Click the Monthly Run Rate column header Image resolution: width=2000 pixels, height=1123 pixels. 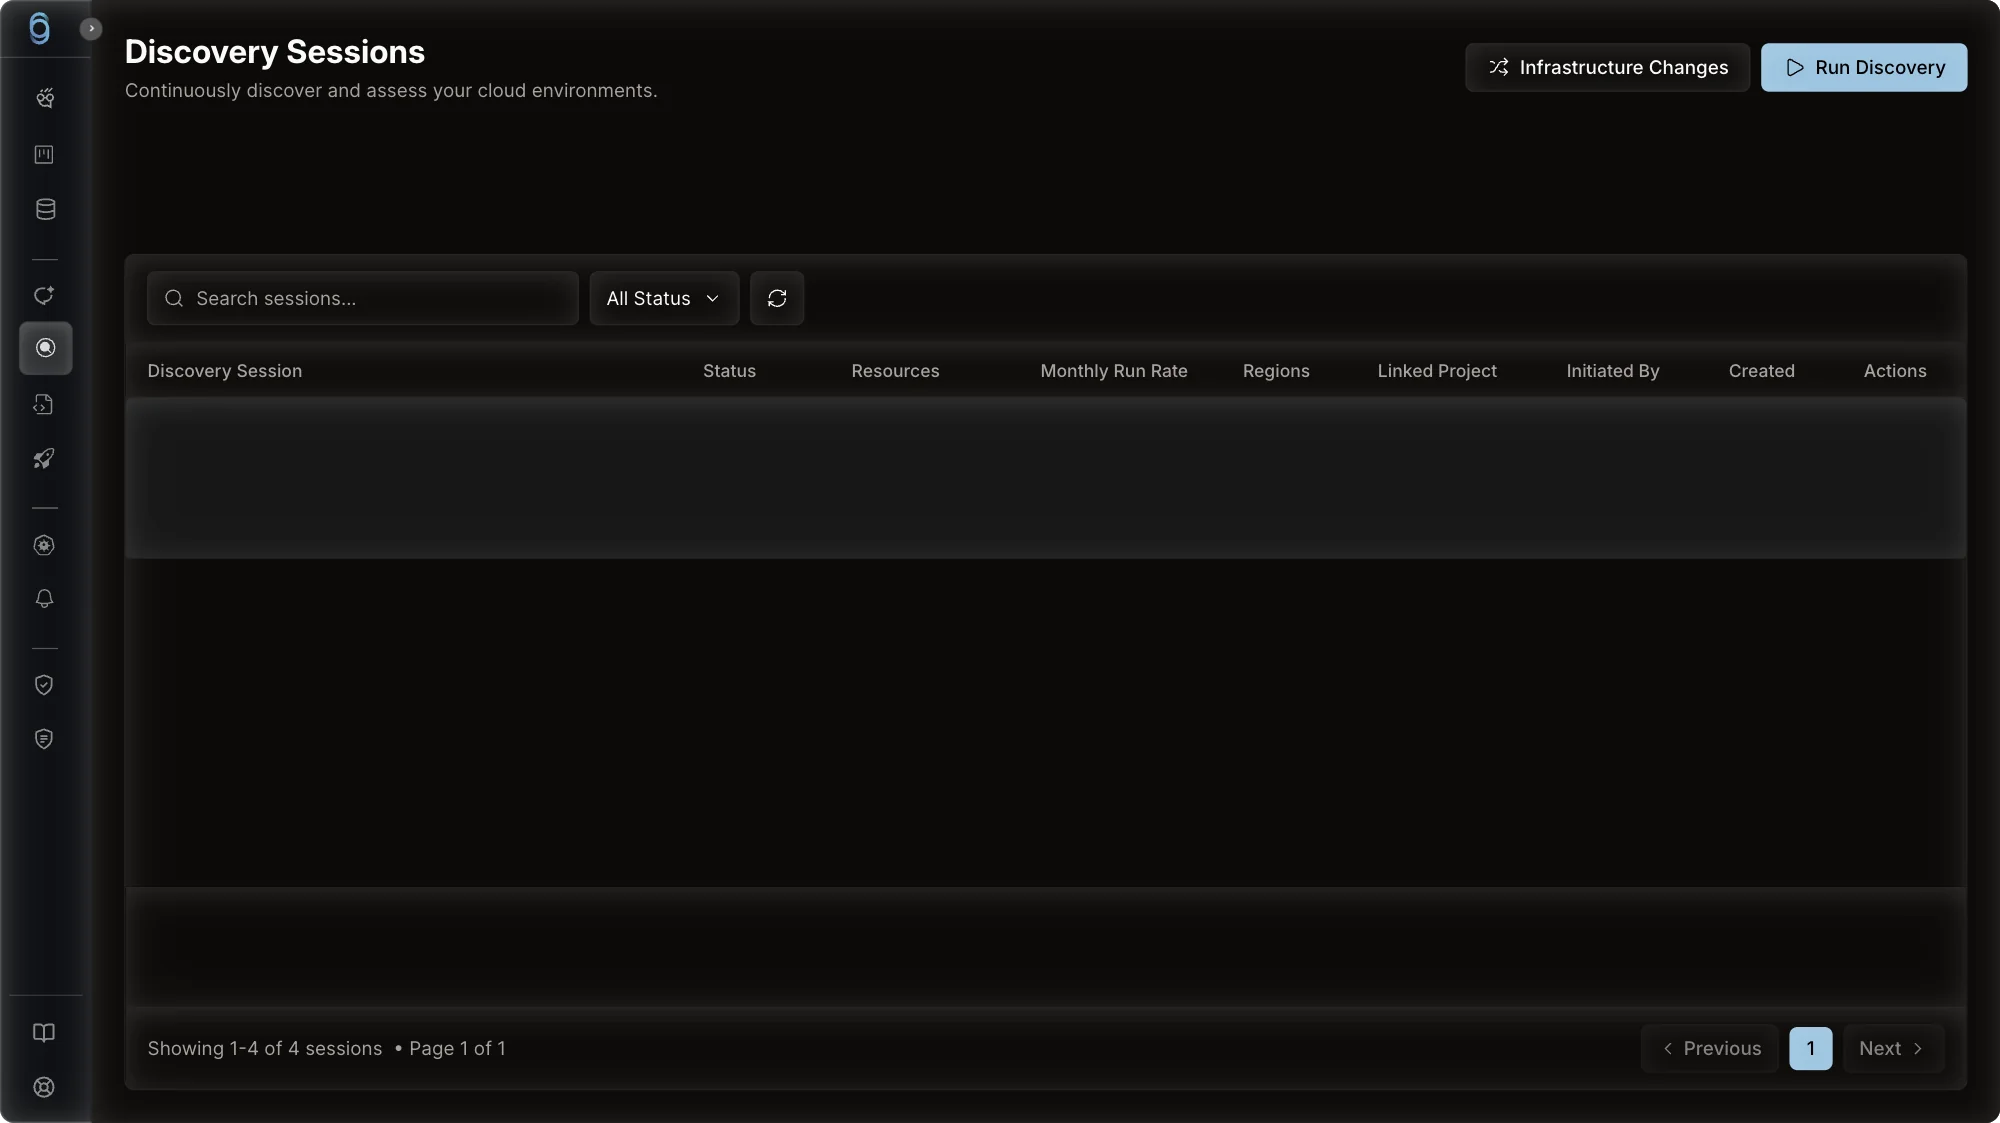click(x=1114, y=371)
